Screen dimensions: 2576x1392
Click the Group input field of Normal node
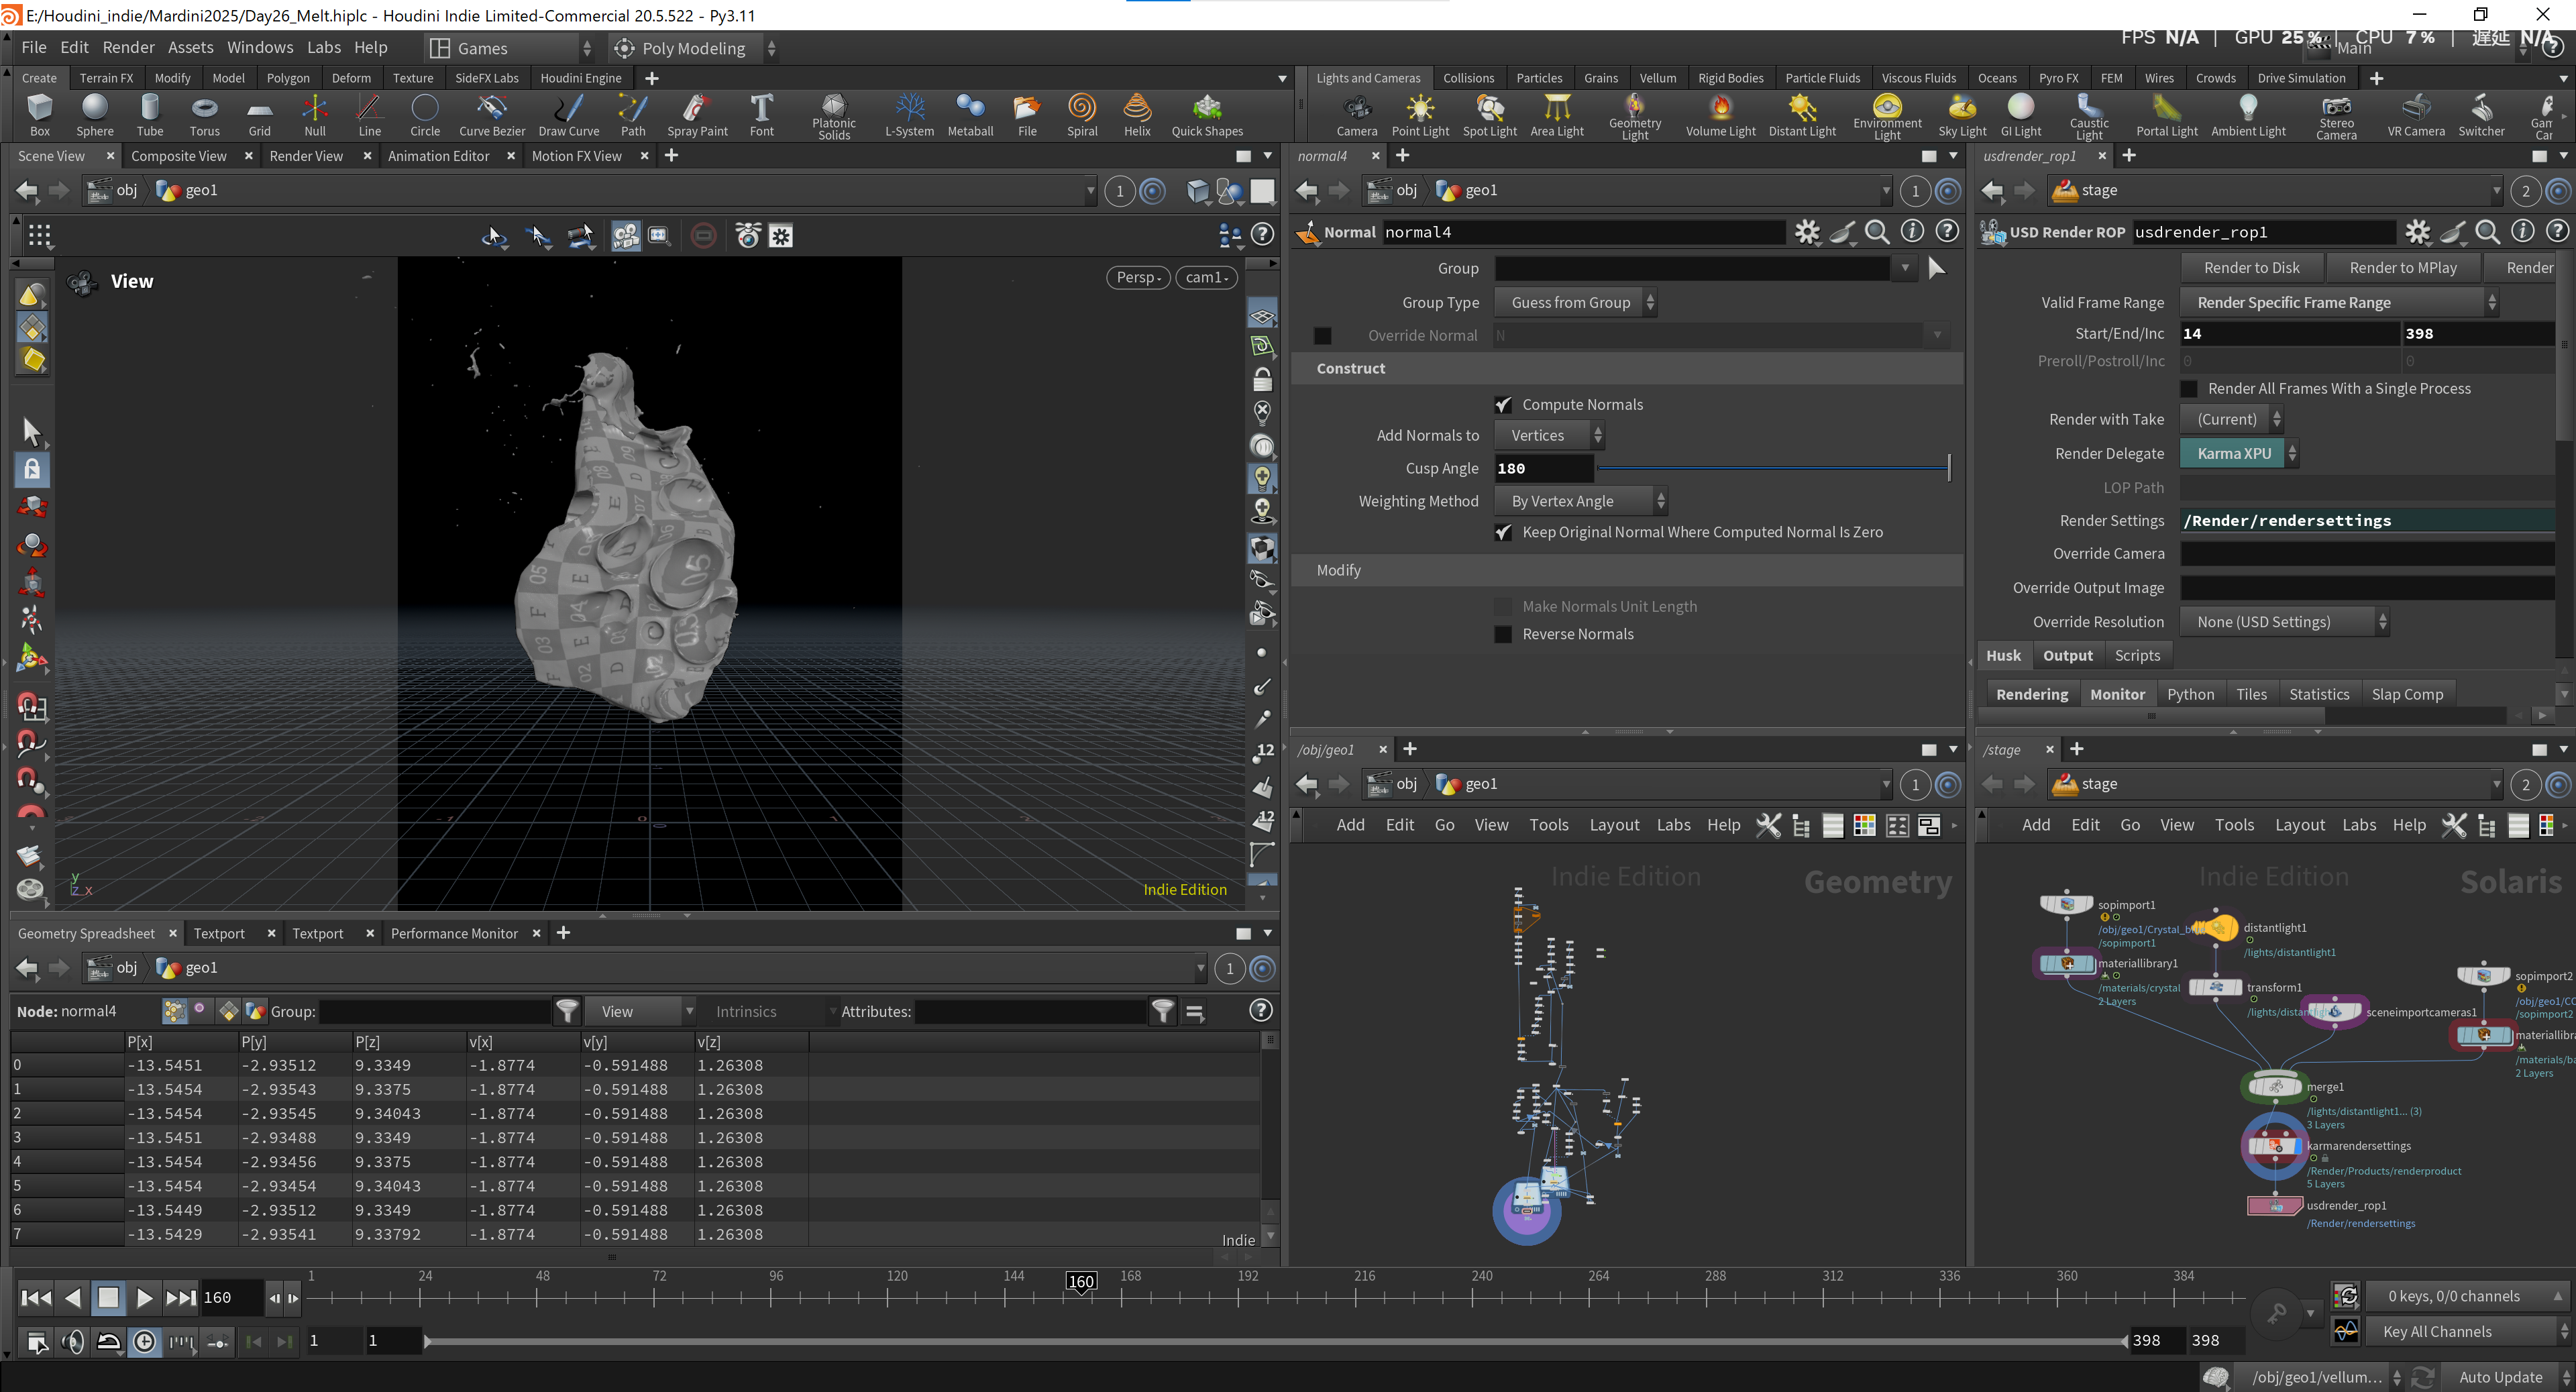pyautogui.click(x=1692, y=269)
